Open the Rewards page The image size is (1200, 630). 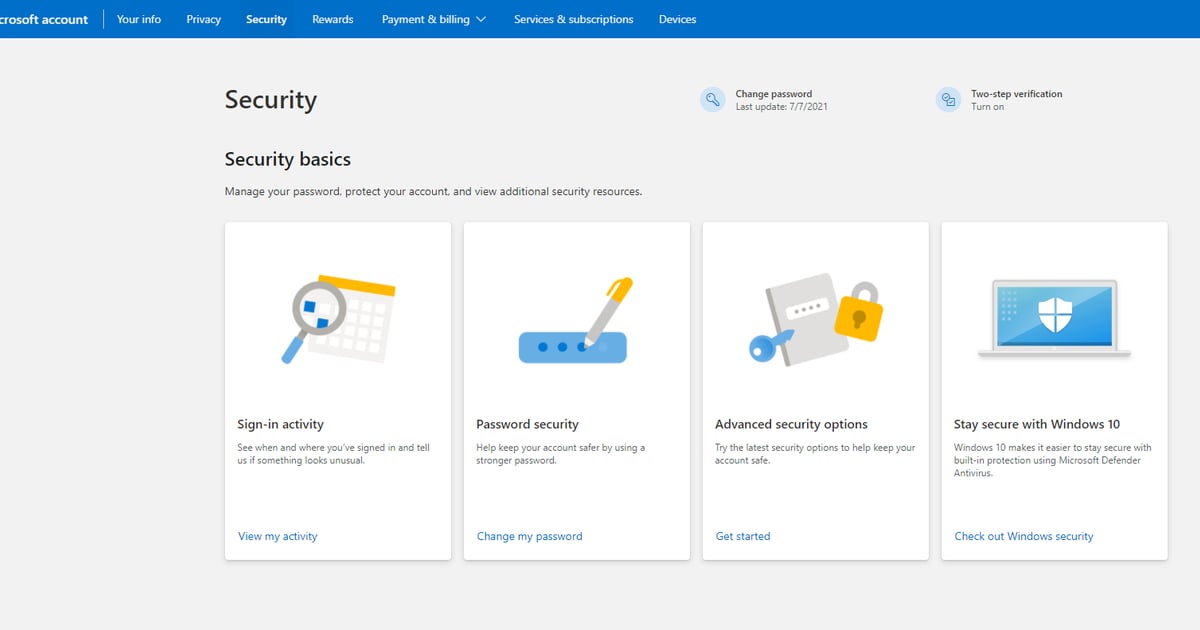(x=332, y=19)
